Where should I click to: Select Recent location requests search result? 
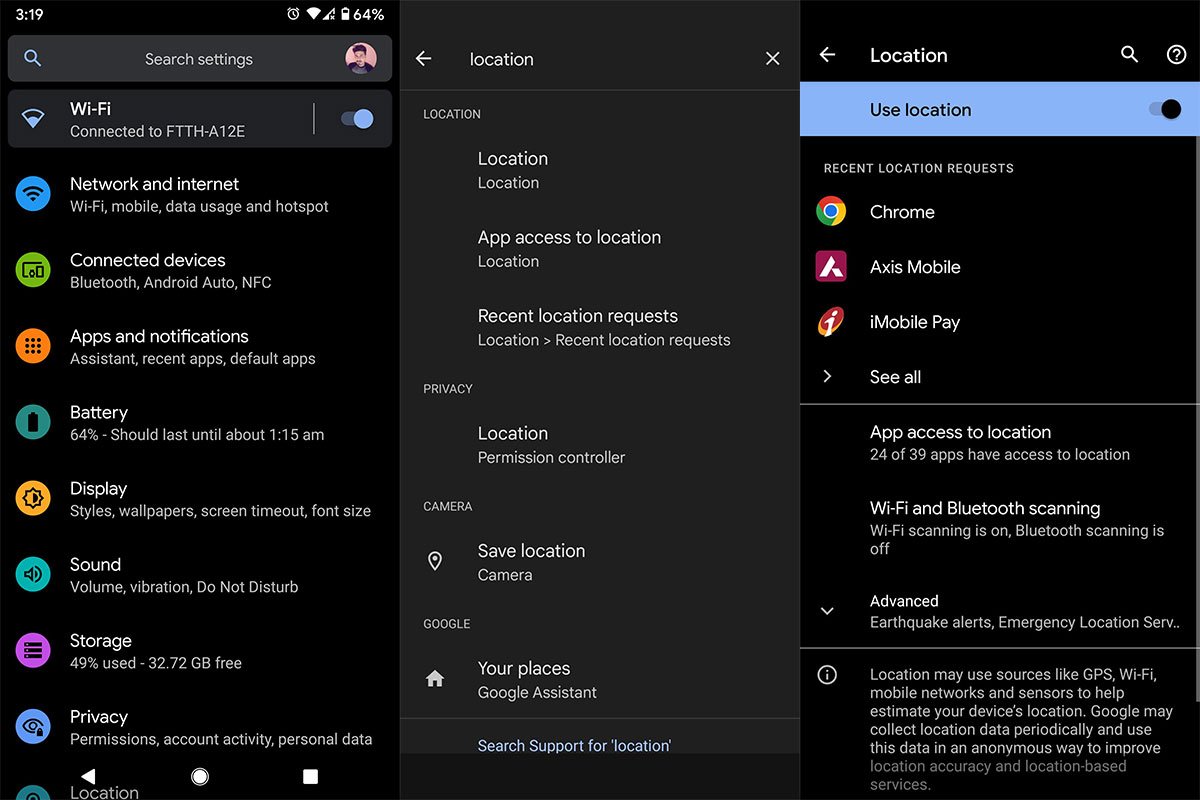(x=603, y=327)
